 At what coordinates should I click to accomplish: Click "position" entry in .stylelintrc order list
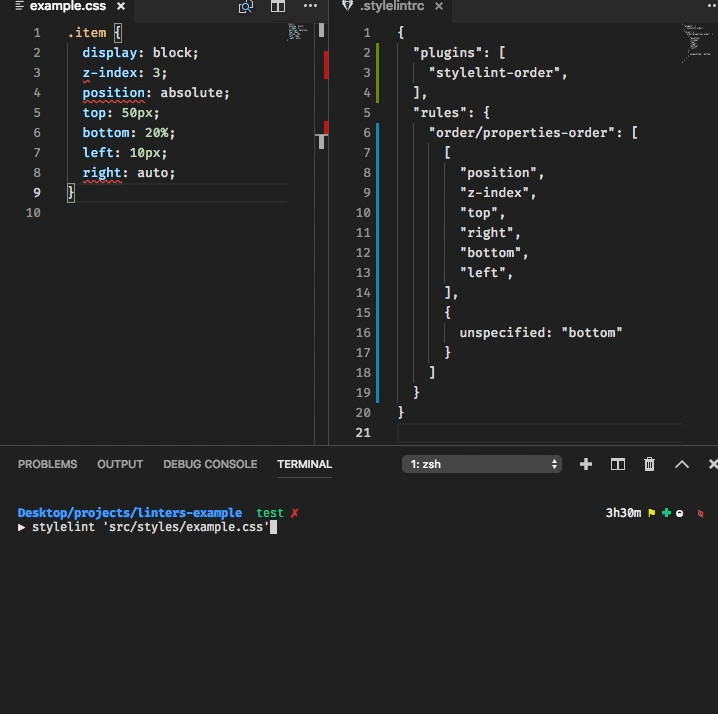[498, 173]
